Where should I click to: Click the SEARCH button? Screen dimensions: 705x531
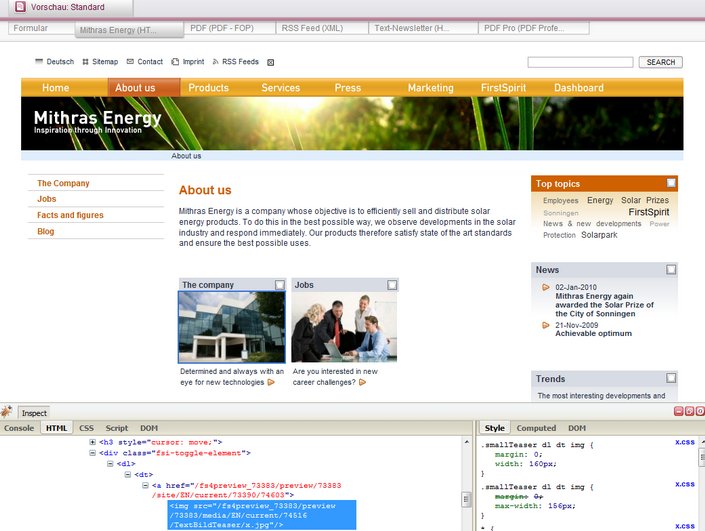pos(660,62)
